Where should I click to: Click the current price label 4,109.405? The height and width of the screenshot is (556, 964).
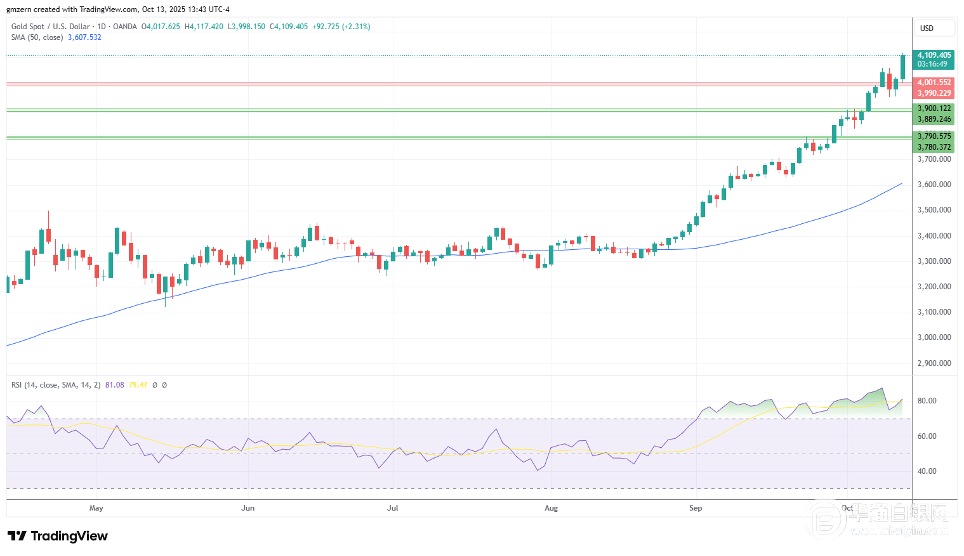[x=933, y=56]
